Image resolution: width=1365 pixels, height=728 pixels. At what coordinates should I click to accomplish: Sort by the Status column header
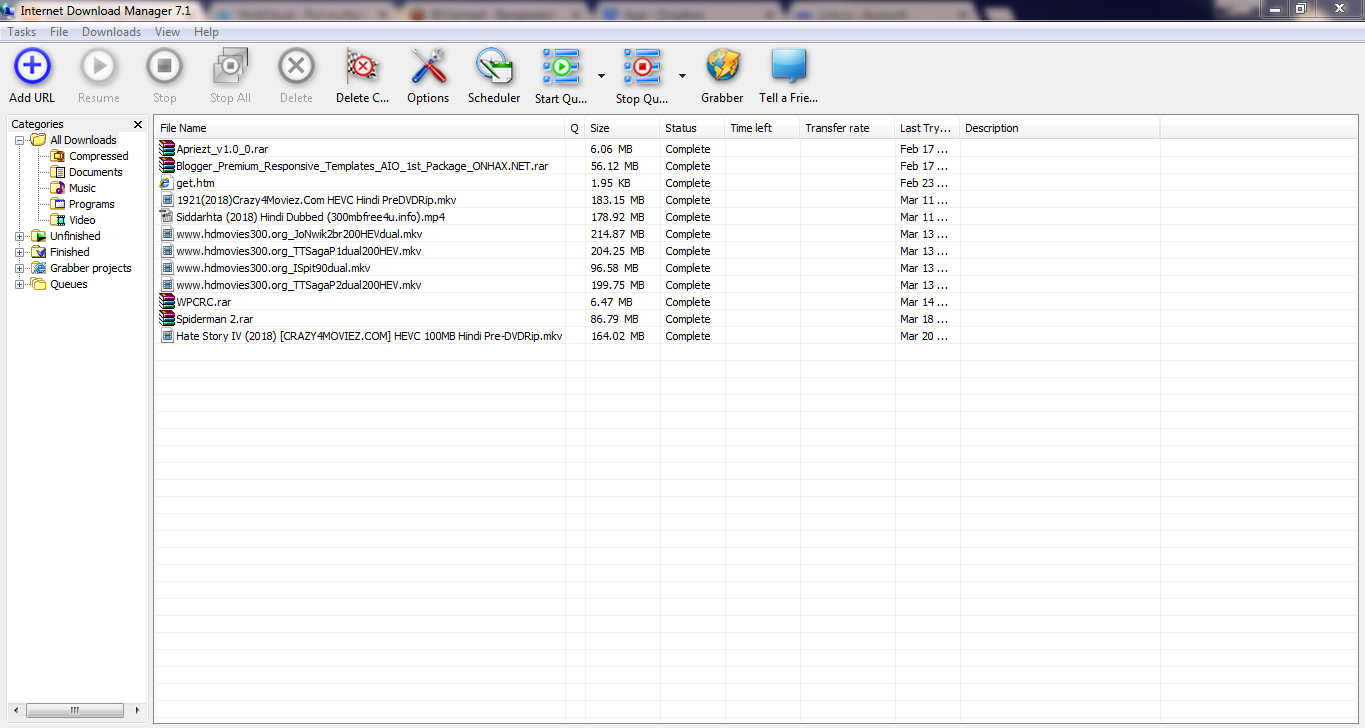pos(693,128)
